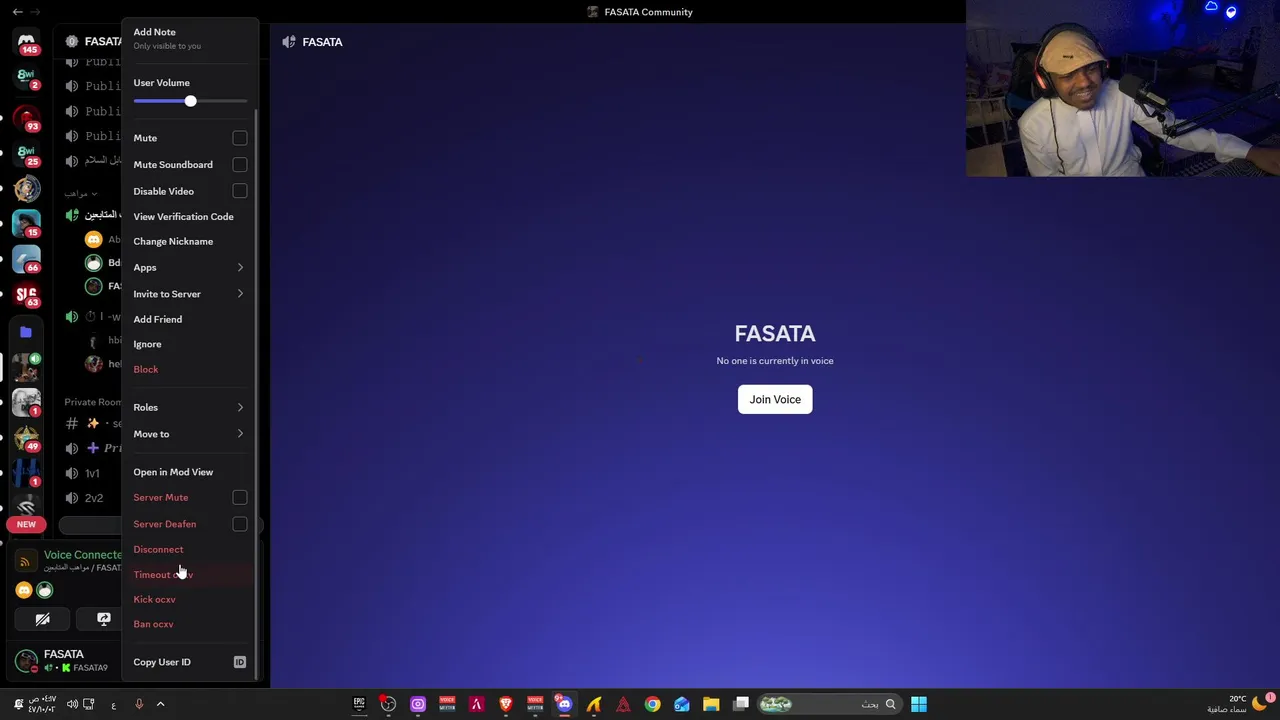The width and height of the screenshot is (1280, 720).
Task: Collapse the مواهب channel category
Action: (81, 193)
